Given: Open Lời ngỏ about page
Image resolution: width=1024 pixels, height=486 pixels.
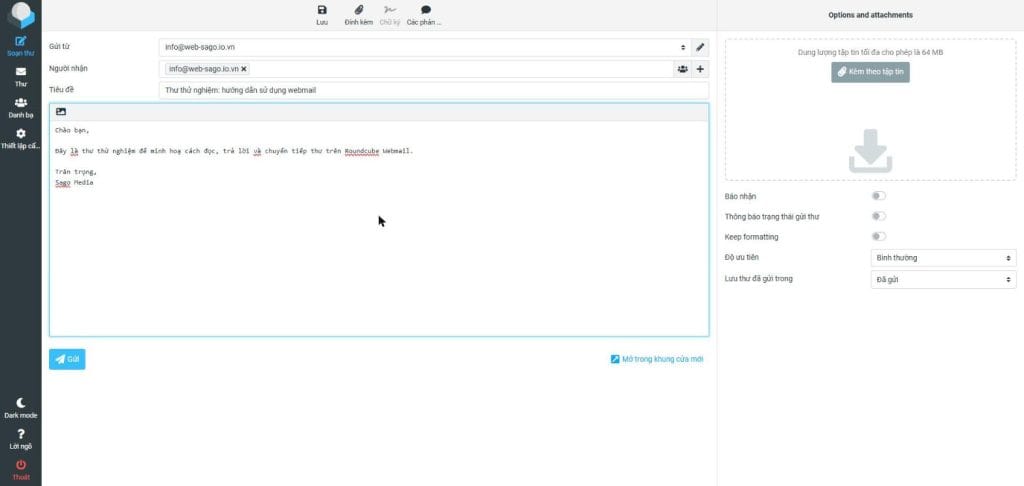Looking at the screenshot, I should click(x=20, y=439).
